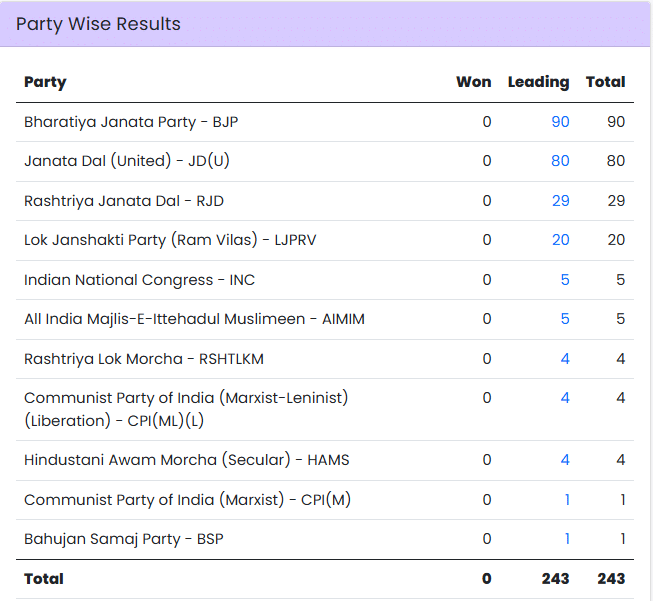Open Bahujan Samaj Party leading count link
This screenshot has height=601, width=653.
click(566, 539)
